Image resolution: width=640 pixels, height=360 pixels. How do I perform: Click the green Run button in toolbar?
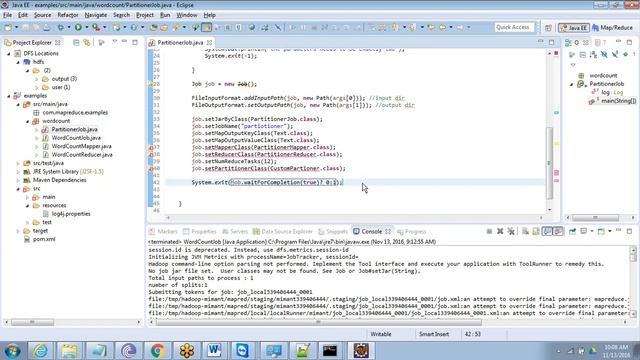[x=78, y=27]
